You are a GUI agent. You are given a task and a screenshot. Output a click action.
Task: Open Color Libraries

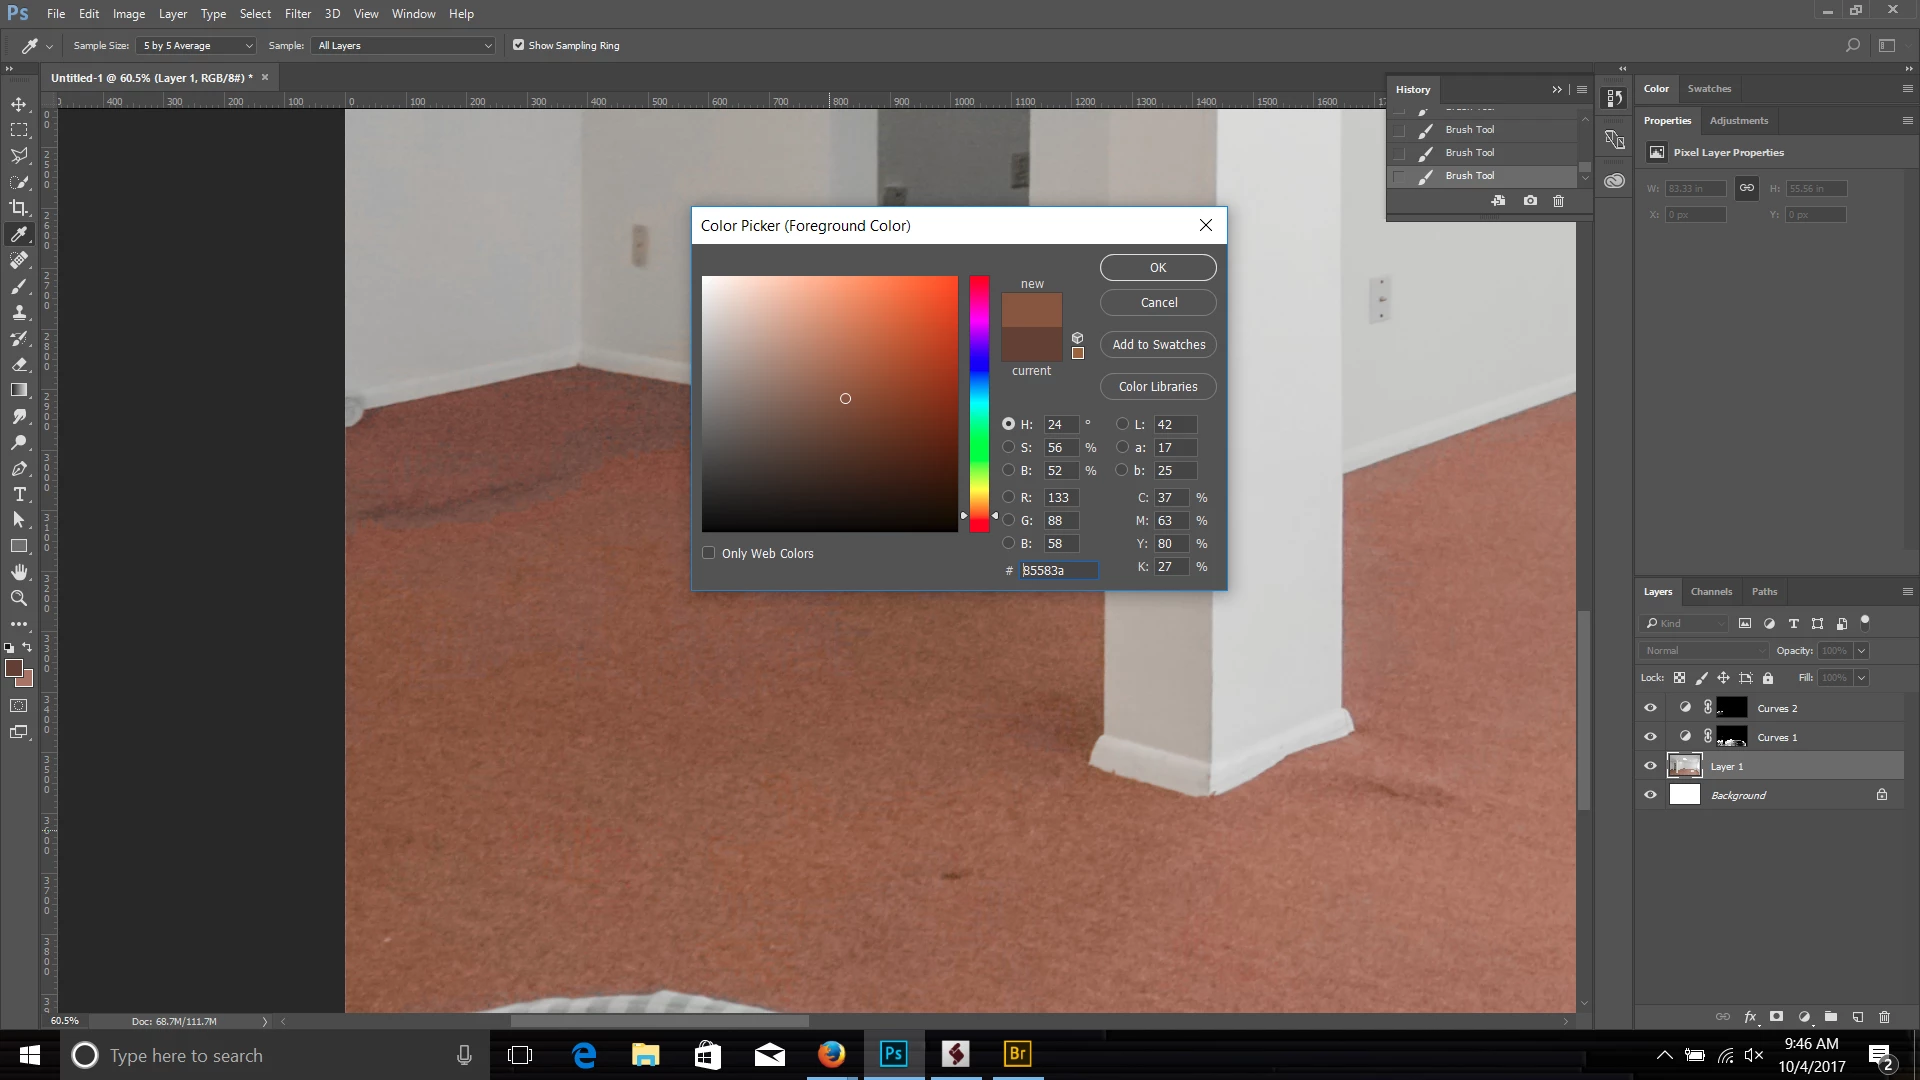(1158, 386)
